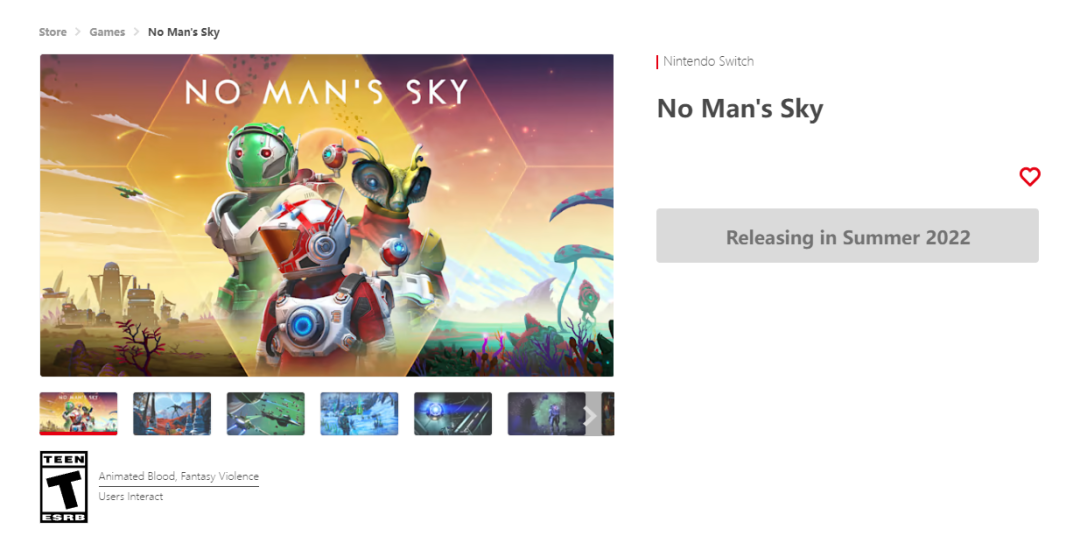Image resolution: width=1080 pixels, height=543 pixels.
Task: Click the No Man's Sky title heading
Action: tap(740, 109)
